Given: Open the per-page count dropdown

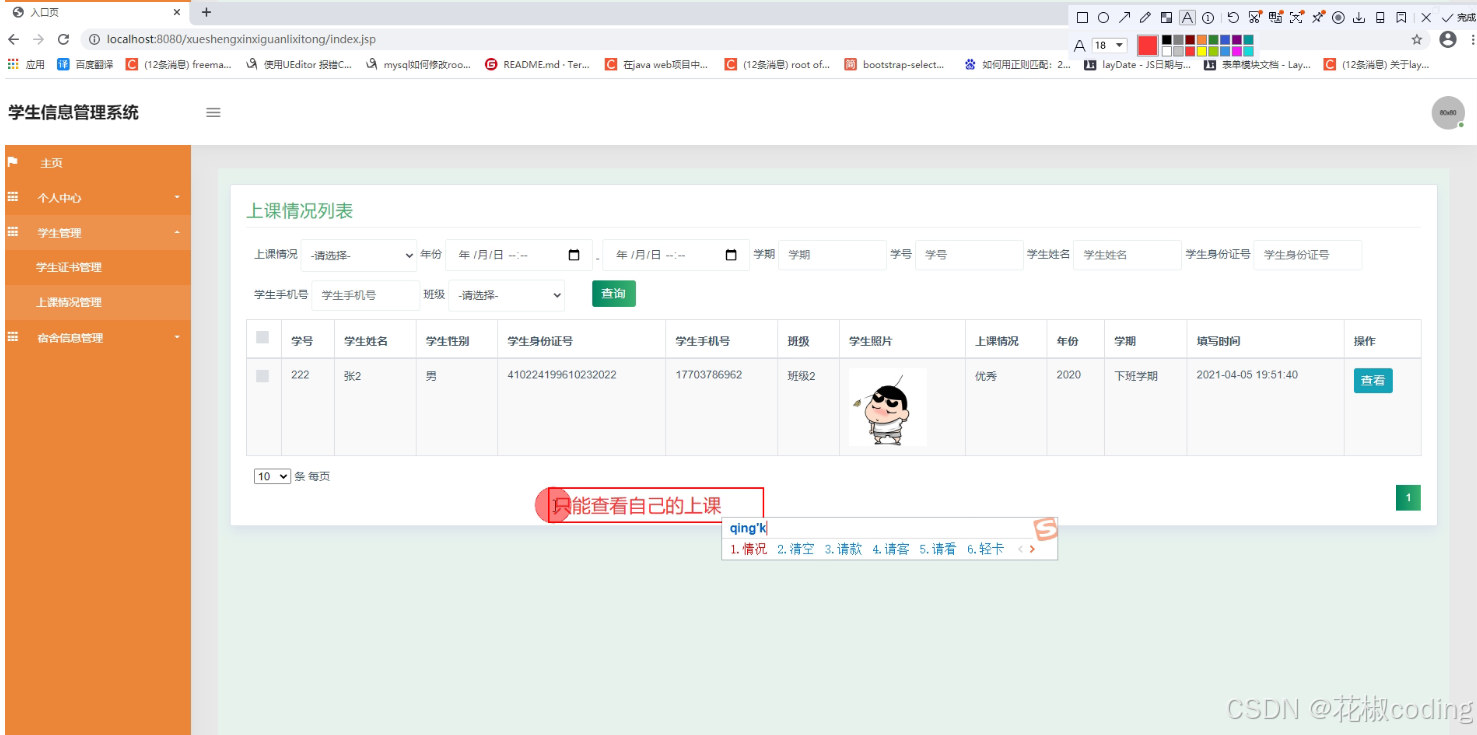Looking at the screenshot, I should (x=271, y=476).
